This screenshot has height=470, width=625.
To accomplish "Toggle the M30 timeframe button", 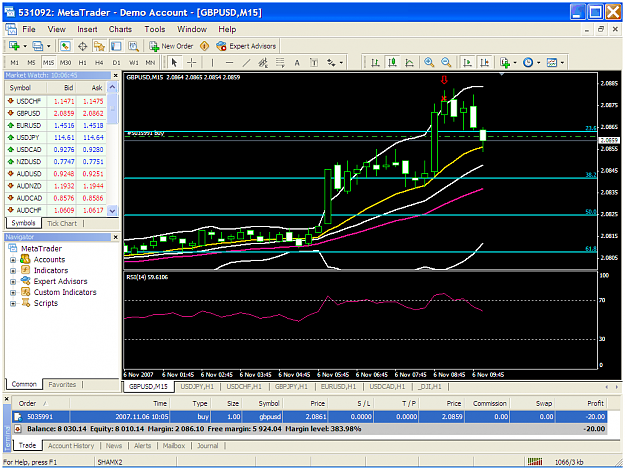I will [65, 63].
